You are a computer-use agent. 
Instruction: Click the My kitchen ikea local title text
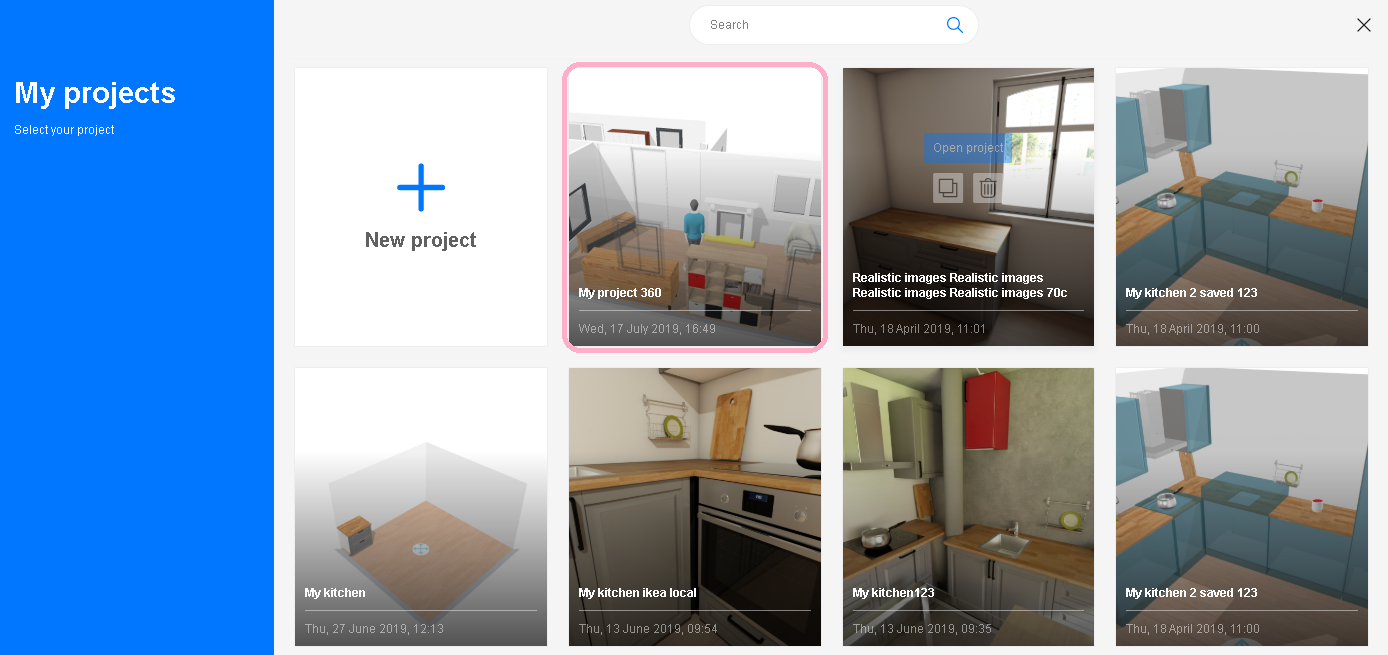coord(636,592)
